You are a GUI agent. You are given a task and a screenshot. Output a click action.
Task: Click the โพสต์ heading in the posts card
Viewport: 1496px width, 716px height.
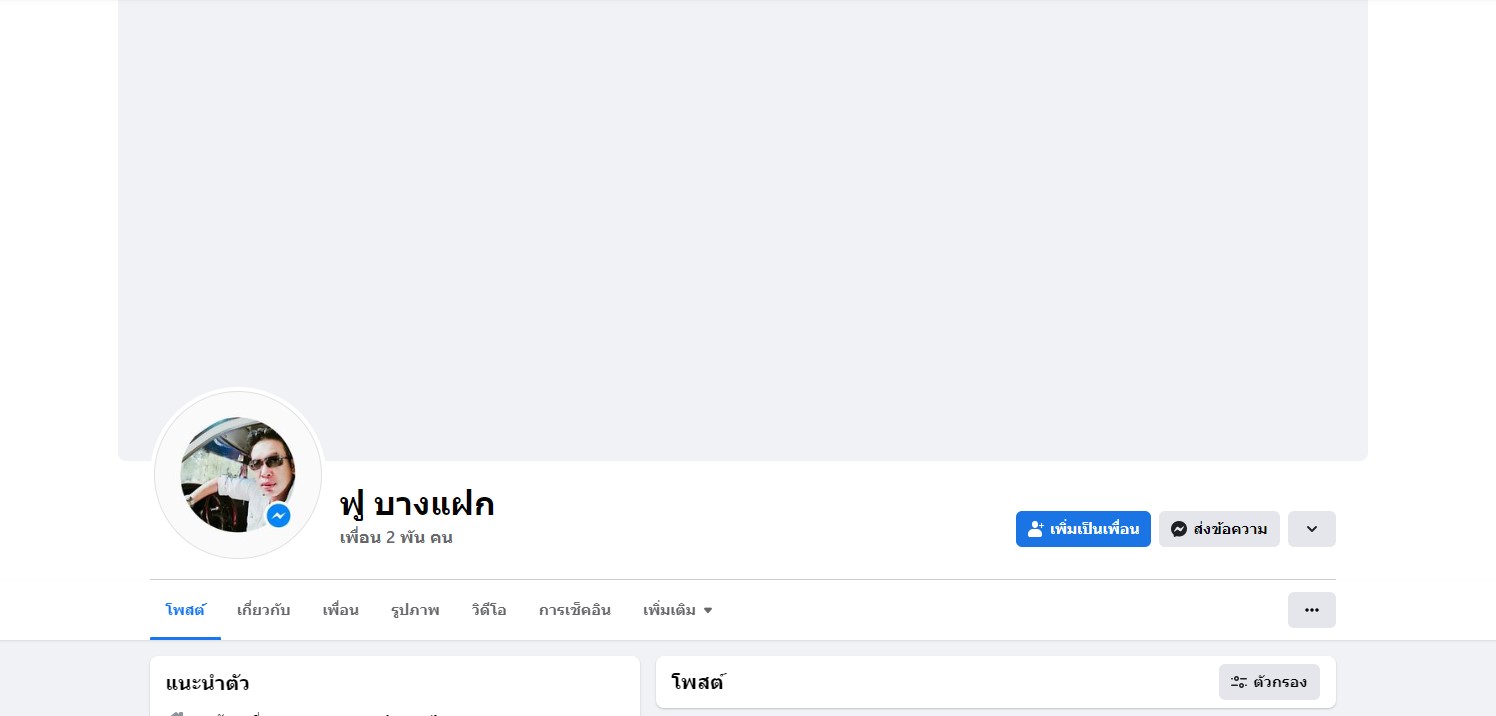pyautogui.click(x=697, y=683)
